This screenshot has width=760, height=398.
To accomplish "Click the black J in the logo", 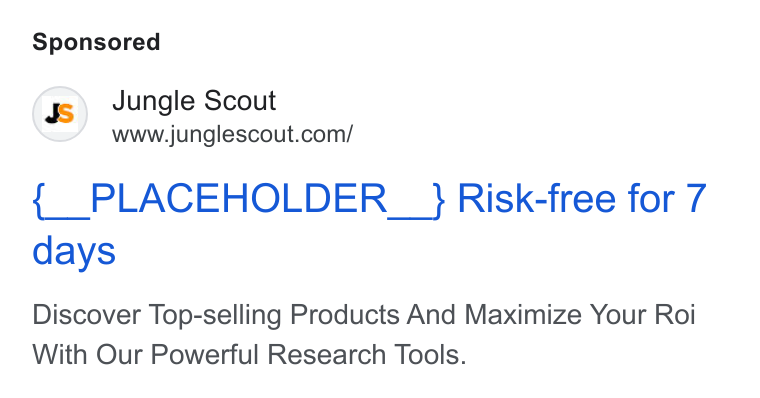I will [x=52, y=114].
